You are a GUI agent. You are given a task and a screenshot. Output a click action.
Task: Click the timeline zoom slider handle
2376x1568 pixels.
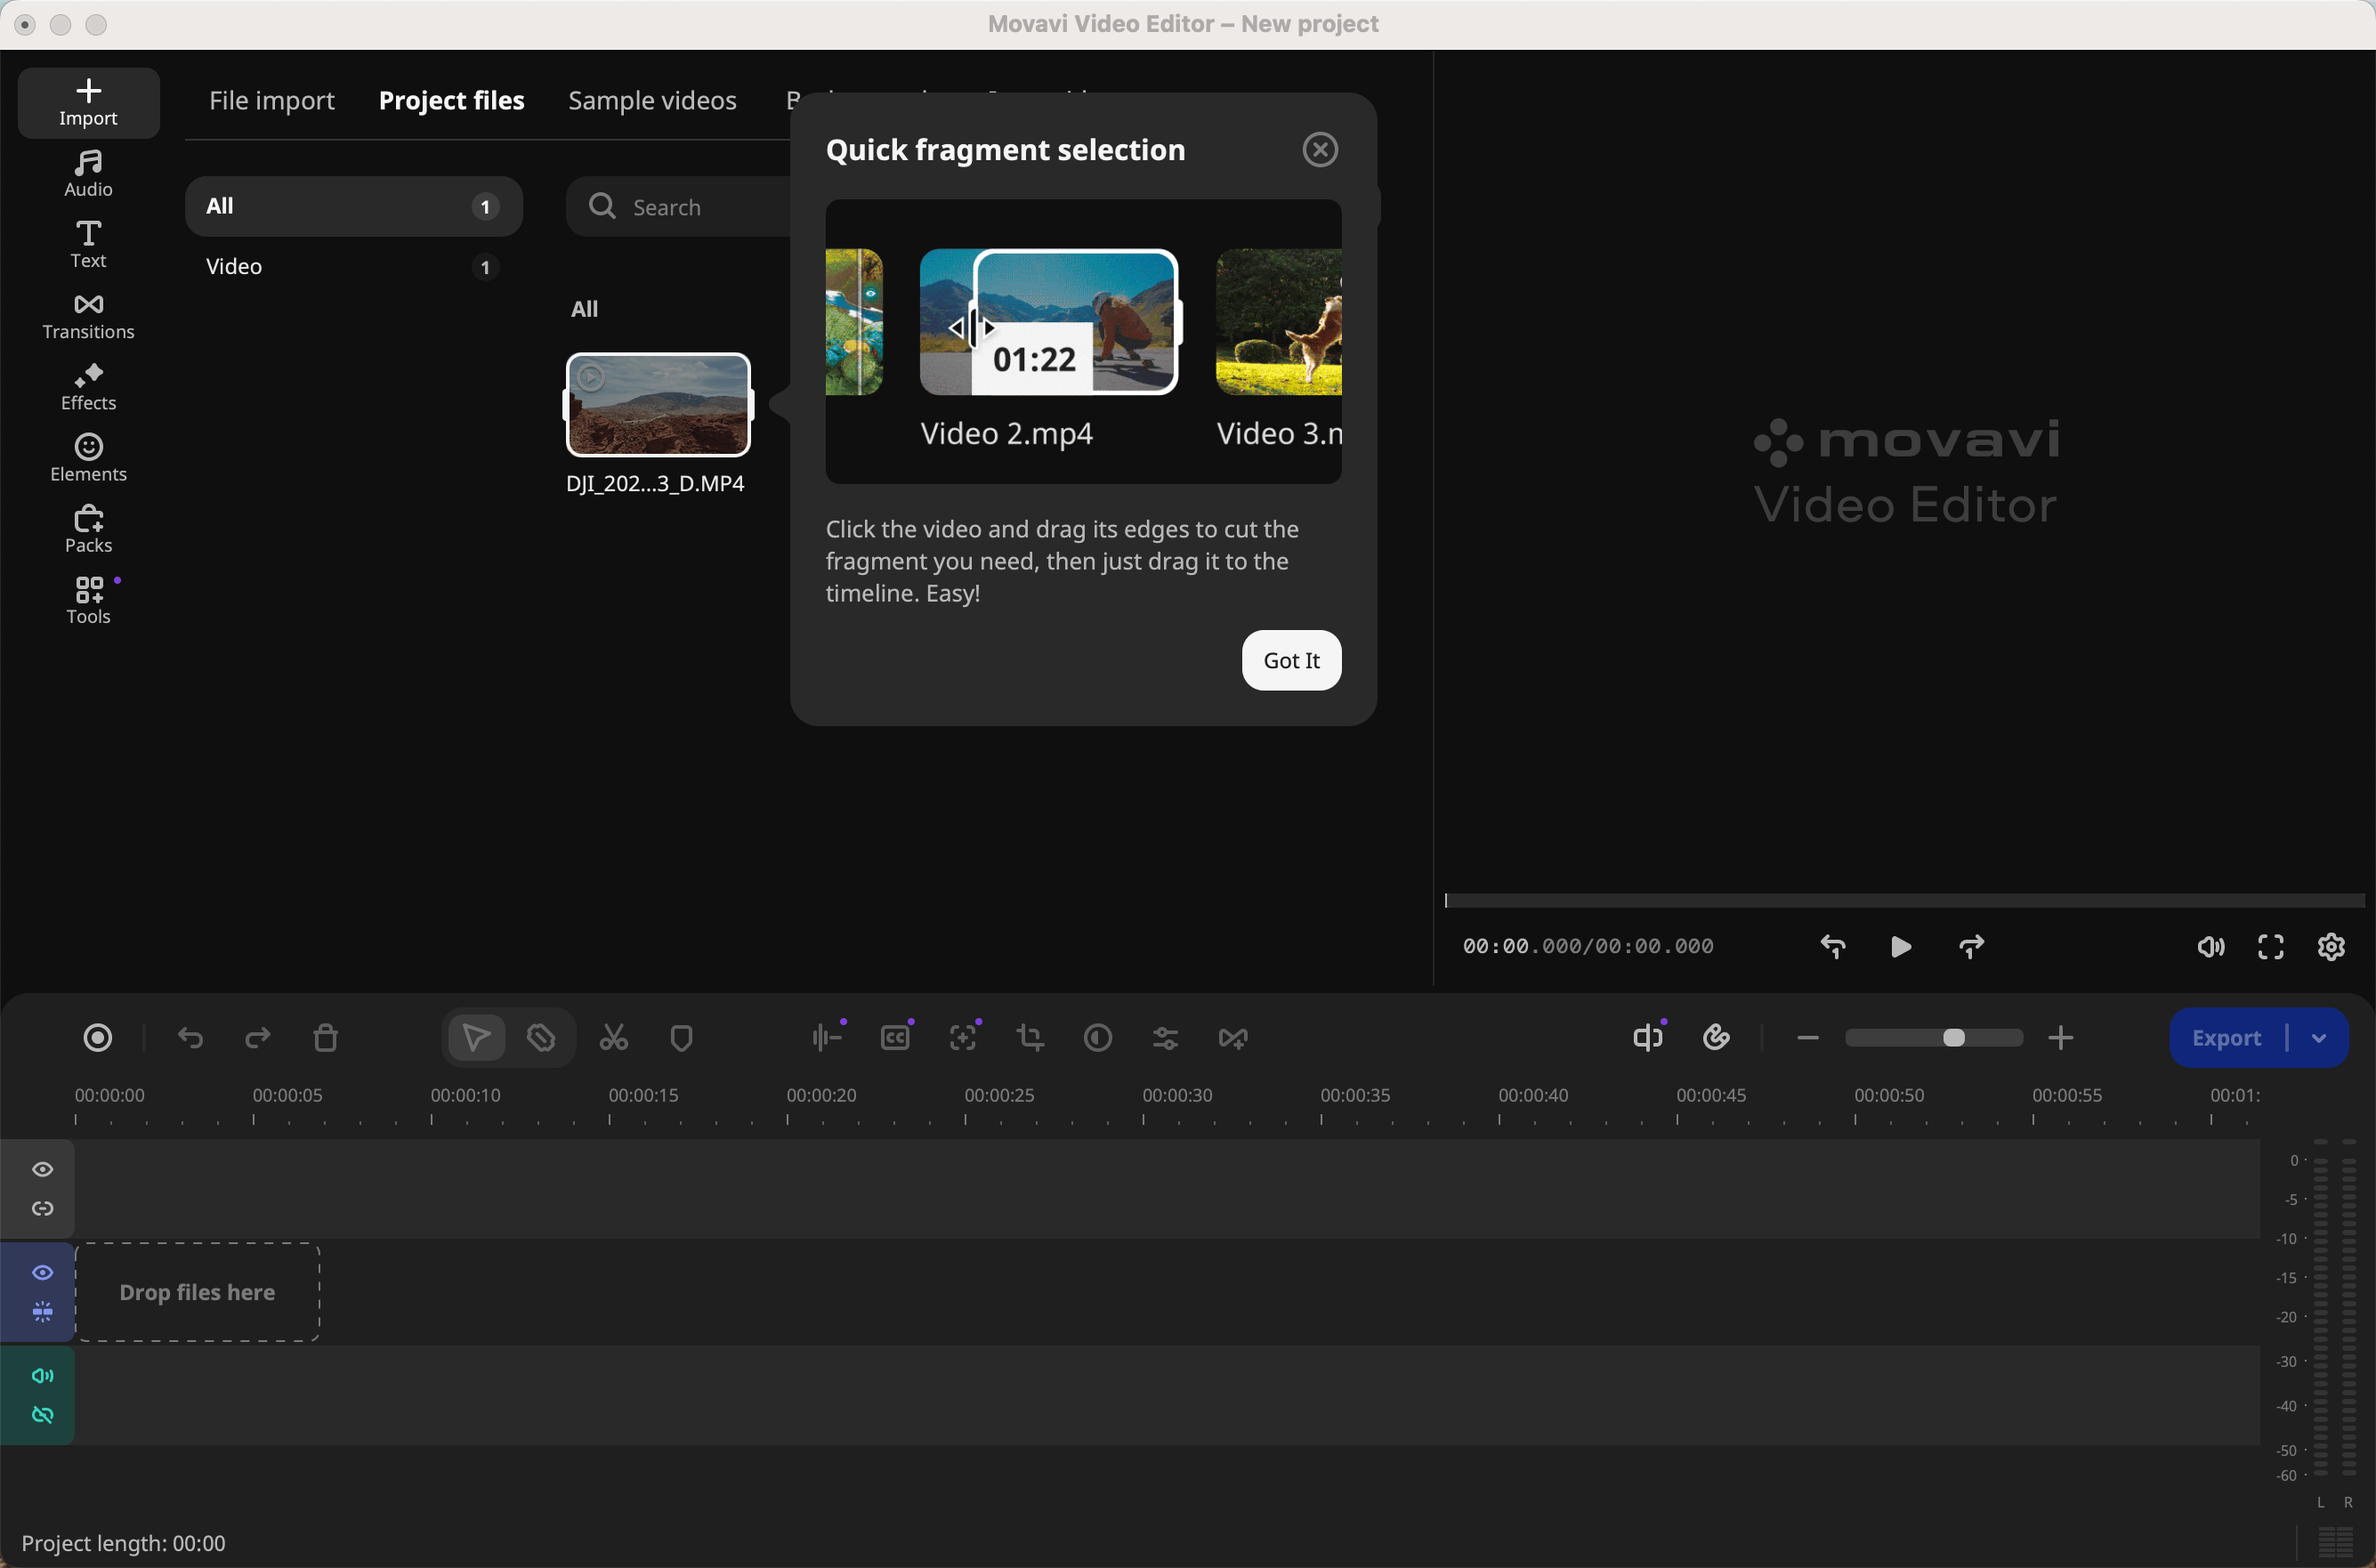(1953, 1038)
